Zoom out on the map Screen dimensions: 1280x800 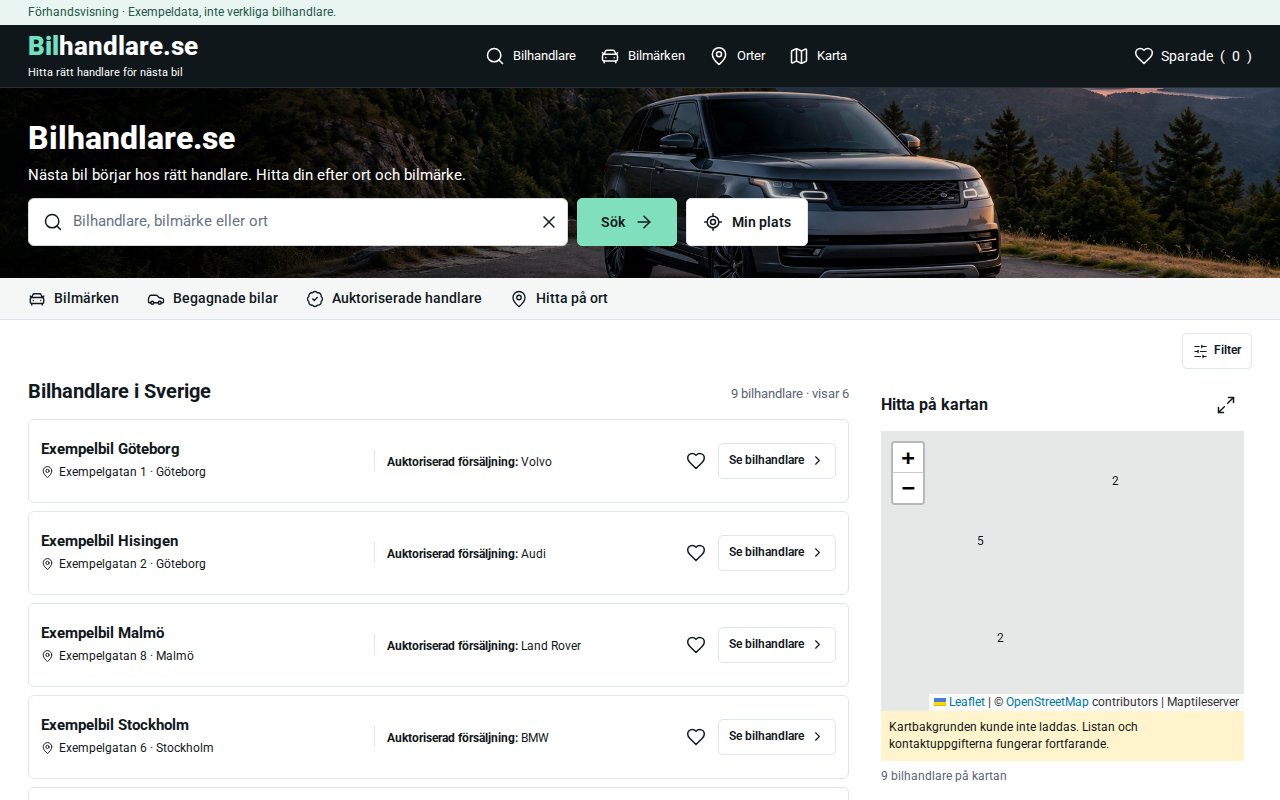pyautogui.click(x=908, y=488)
